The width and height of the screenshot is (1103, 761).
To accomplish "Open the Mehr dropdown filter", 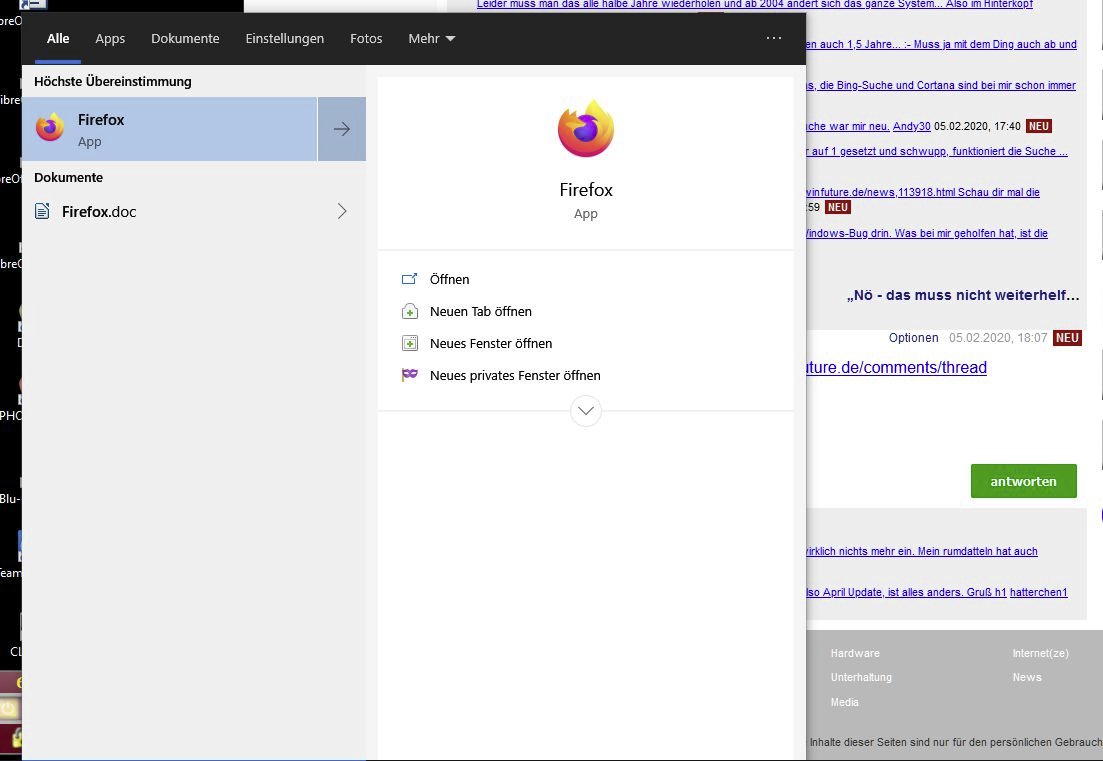I will 431,38.
